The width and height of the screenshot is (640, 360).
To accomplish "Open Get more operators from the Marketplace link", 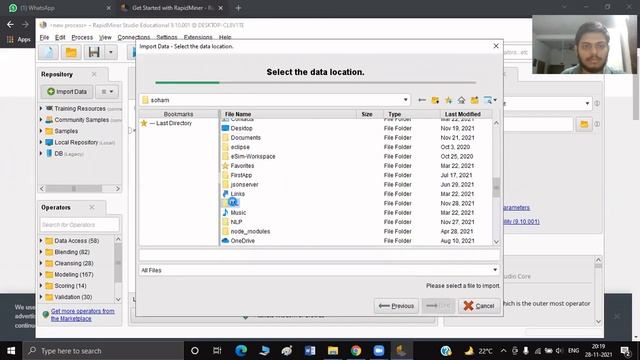I will click(x=82, y=315).
